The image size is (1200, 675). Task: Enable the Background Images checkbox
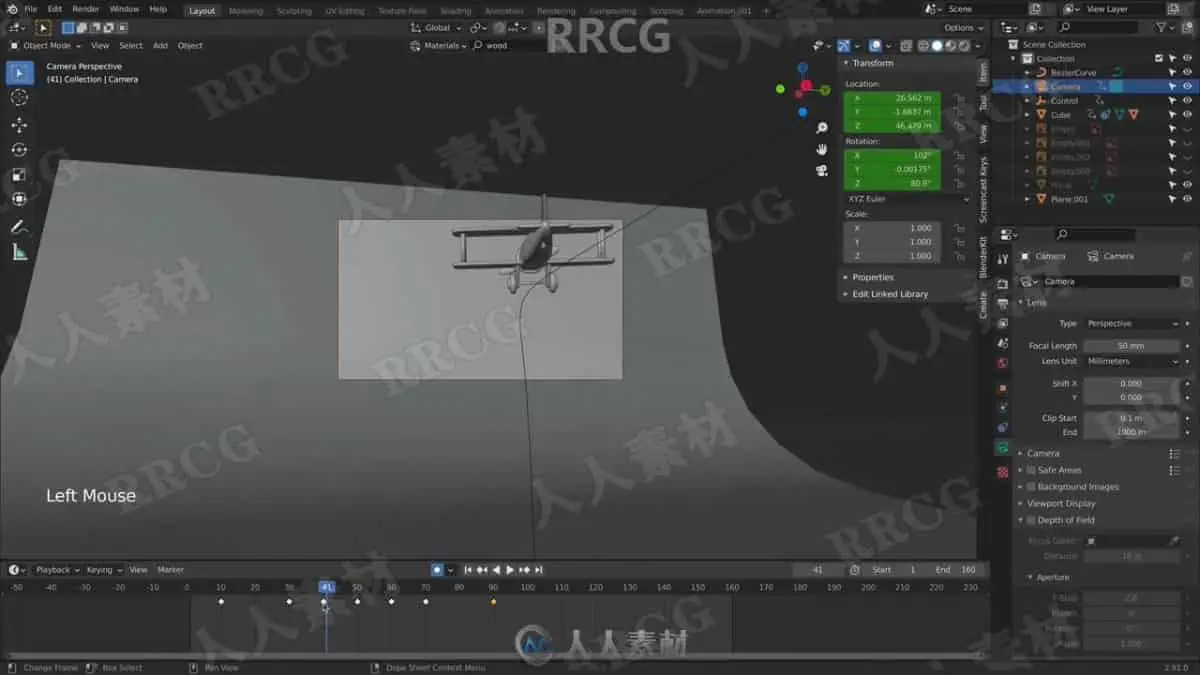[x=1032, y=487]
